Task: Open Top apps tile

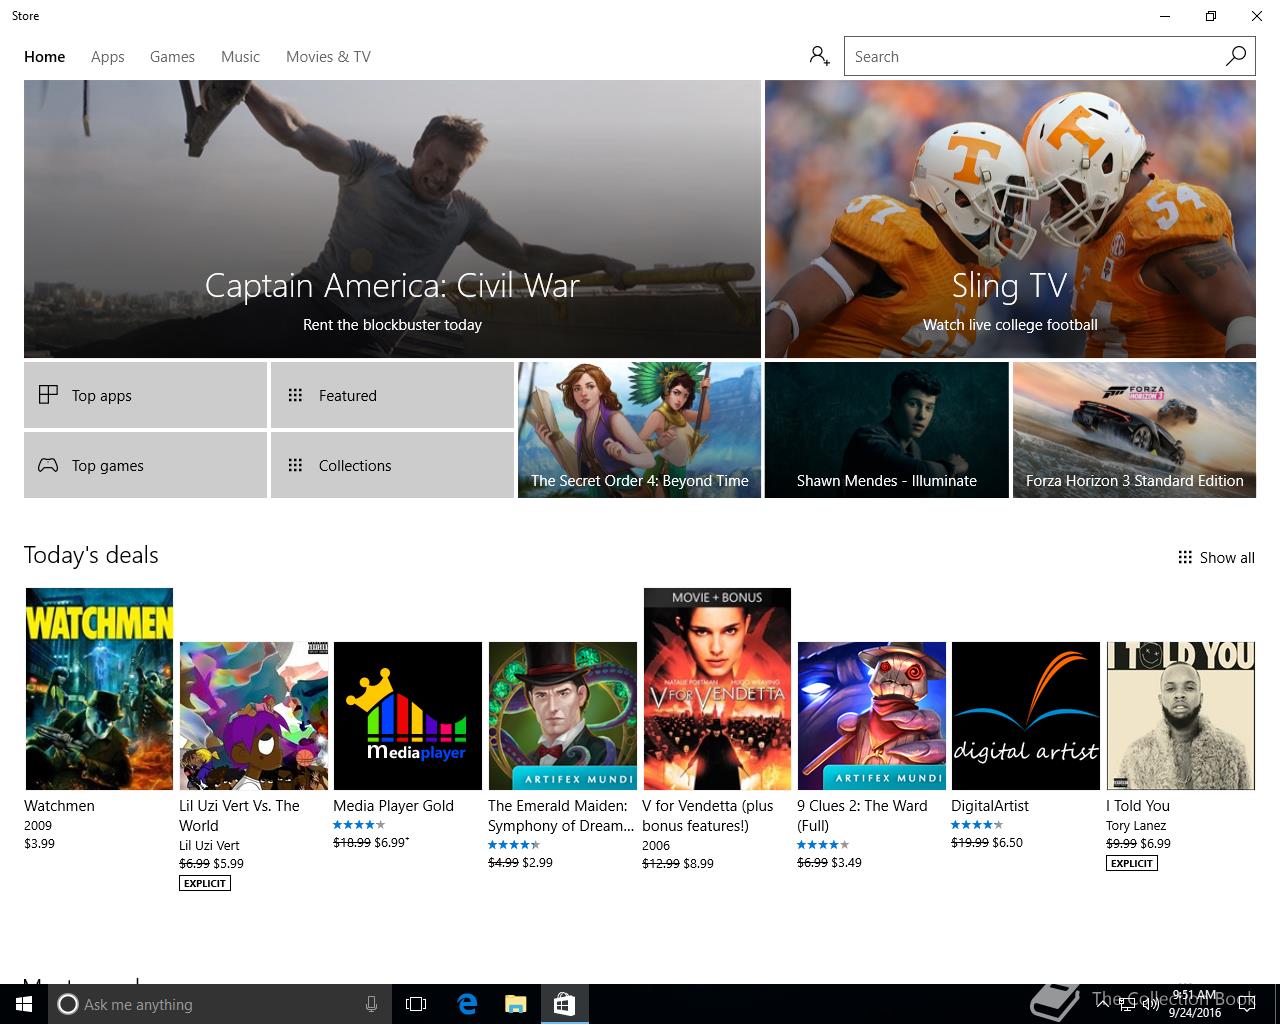Action: (x=145, y=395)
